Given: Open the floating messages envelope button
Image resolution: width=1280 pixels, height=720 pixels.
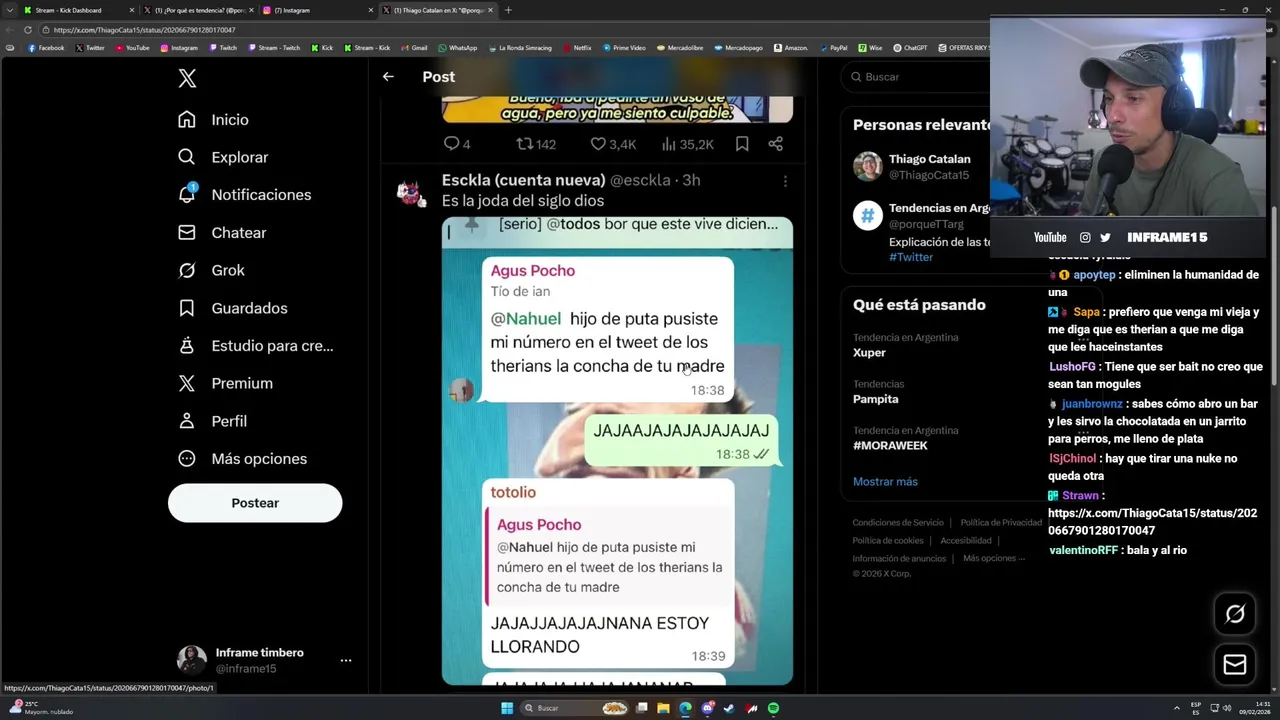Looking at the screenshot, I should (1235, 665).
